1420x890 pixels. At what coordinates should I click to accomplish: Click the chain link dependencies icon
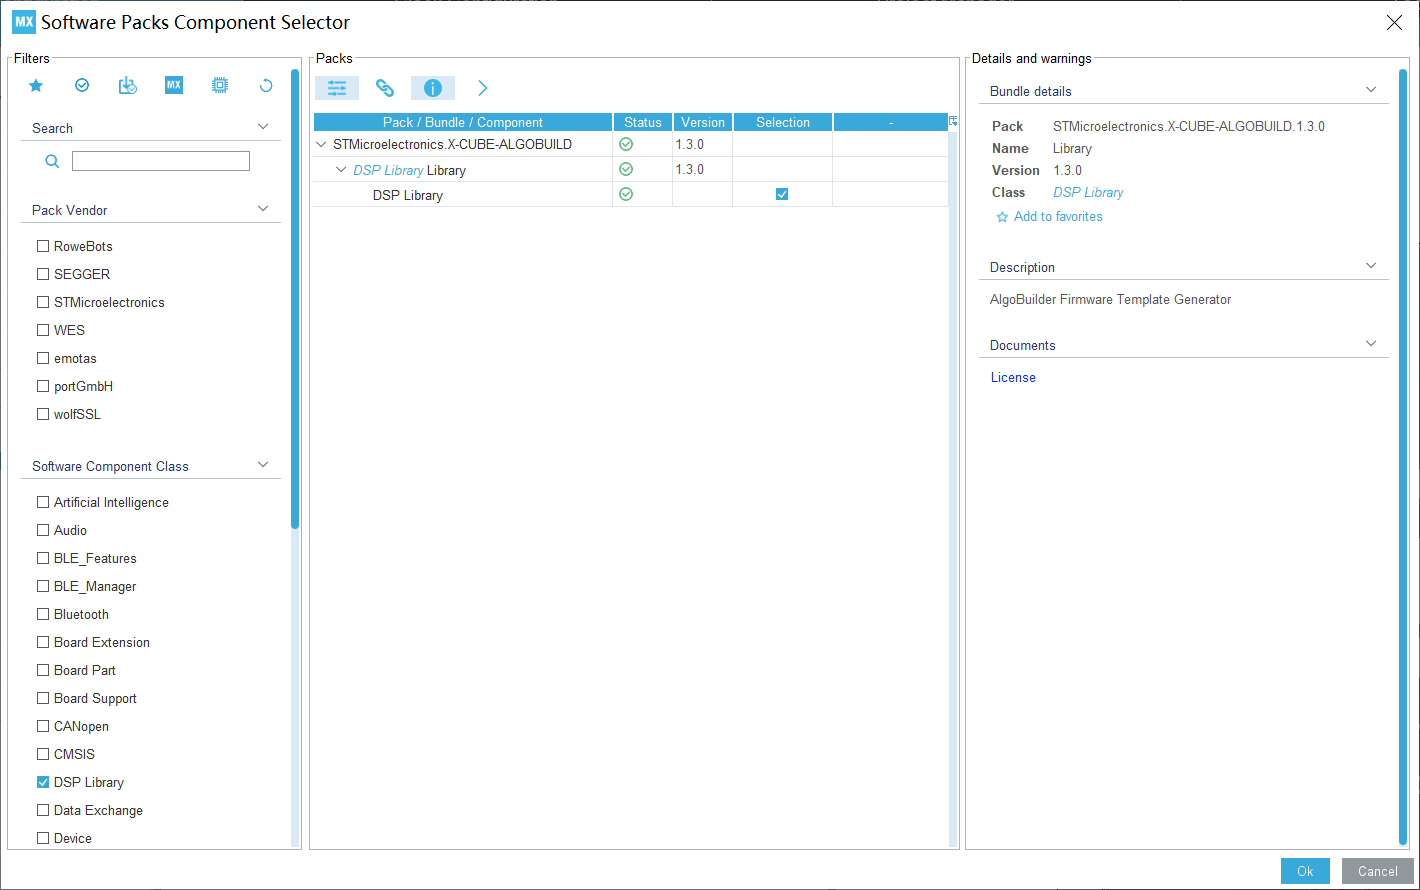[385, 88]
